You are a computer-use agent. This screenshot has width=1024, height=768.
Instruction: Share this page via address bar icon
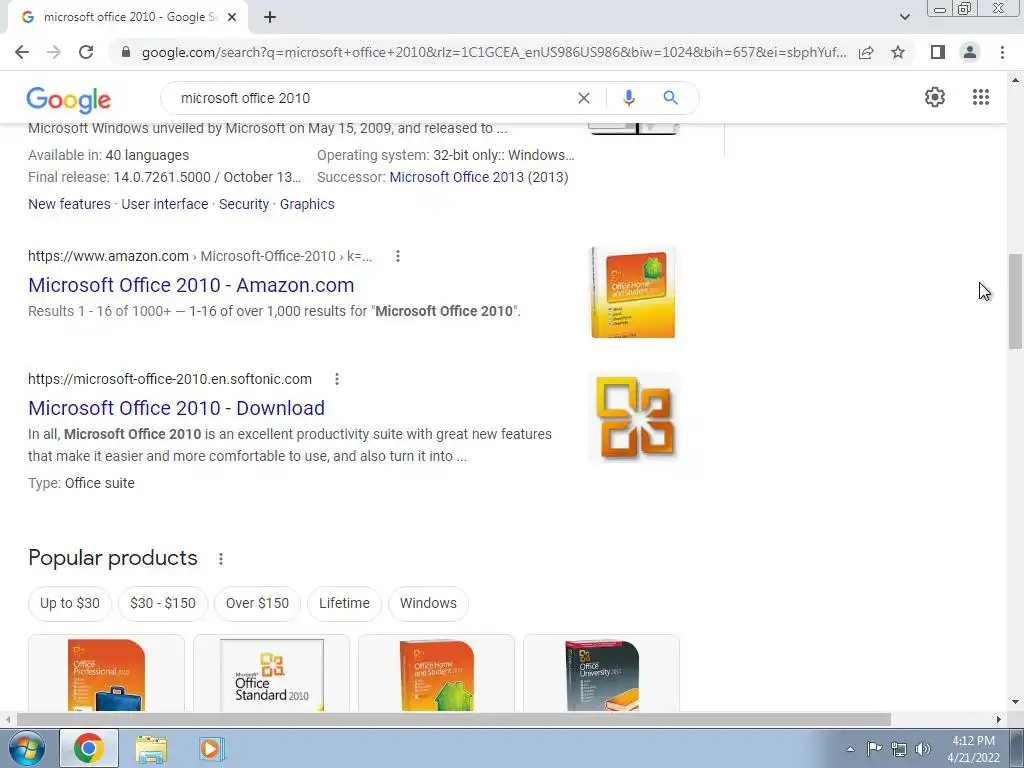866,52
